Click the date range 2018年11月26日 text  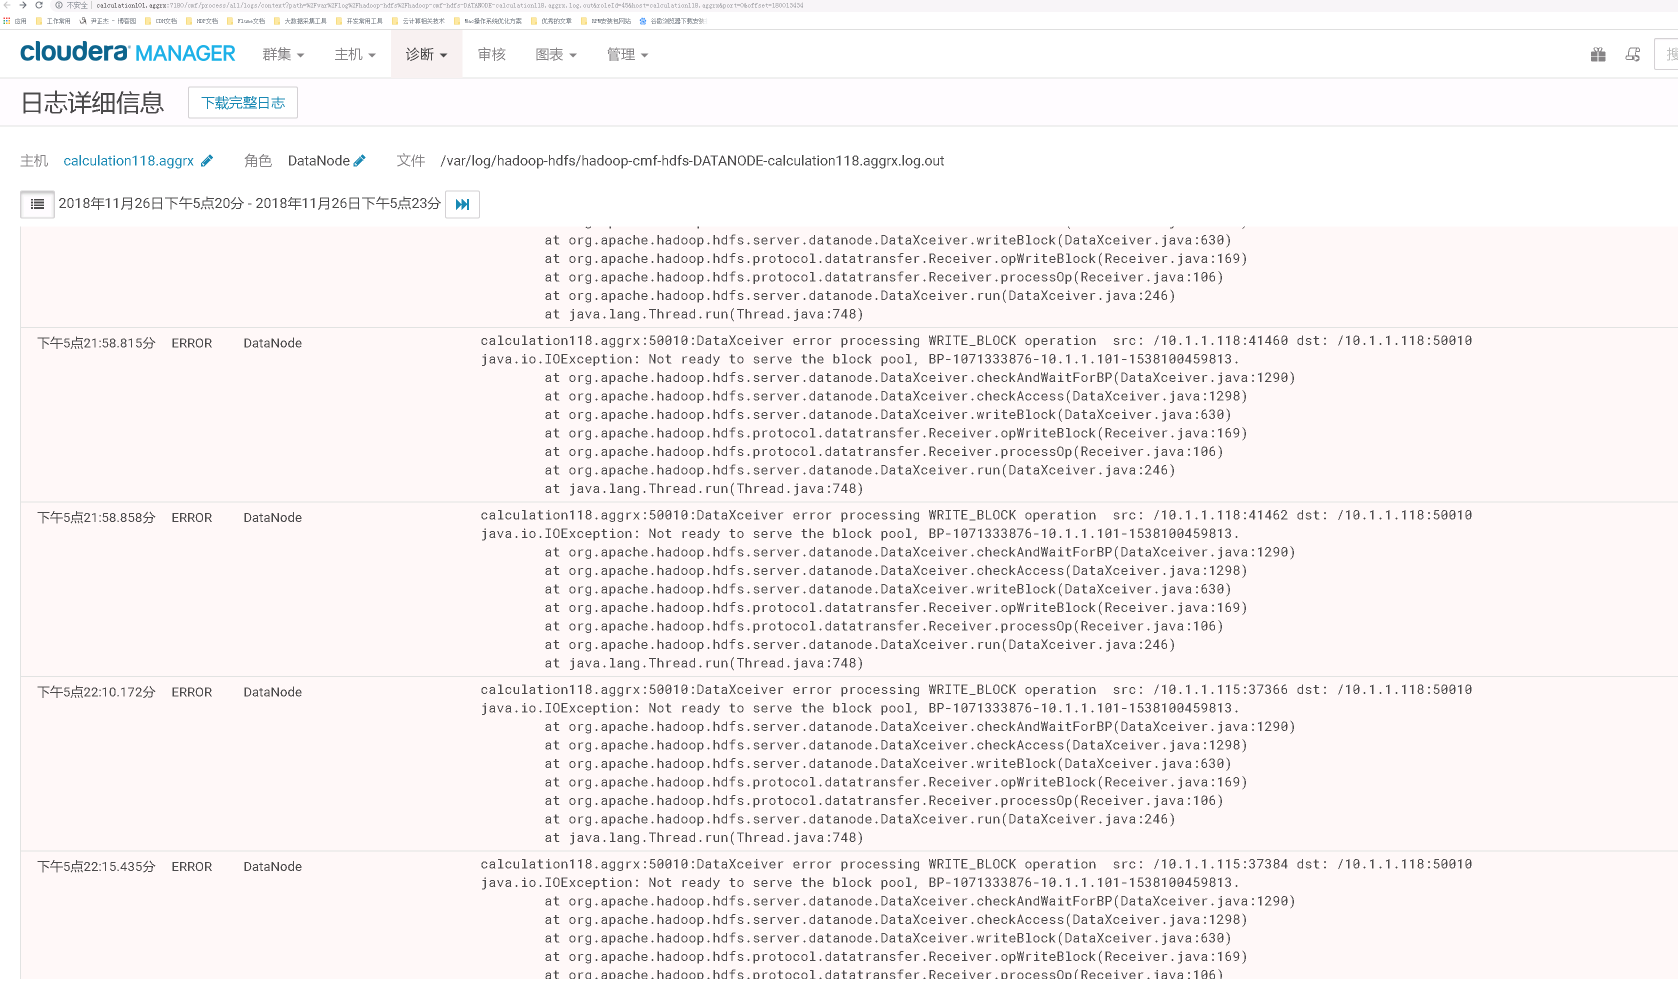pyautogui.click(x=249, y=203)
